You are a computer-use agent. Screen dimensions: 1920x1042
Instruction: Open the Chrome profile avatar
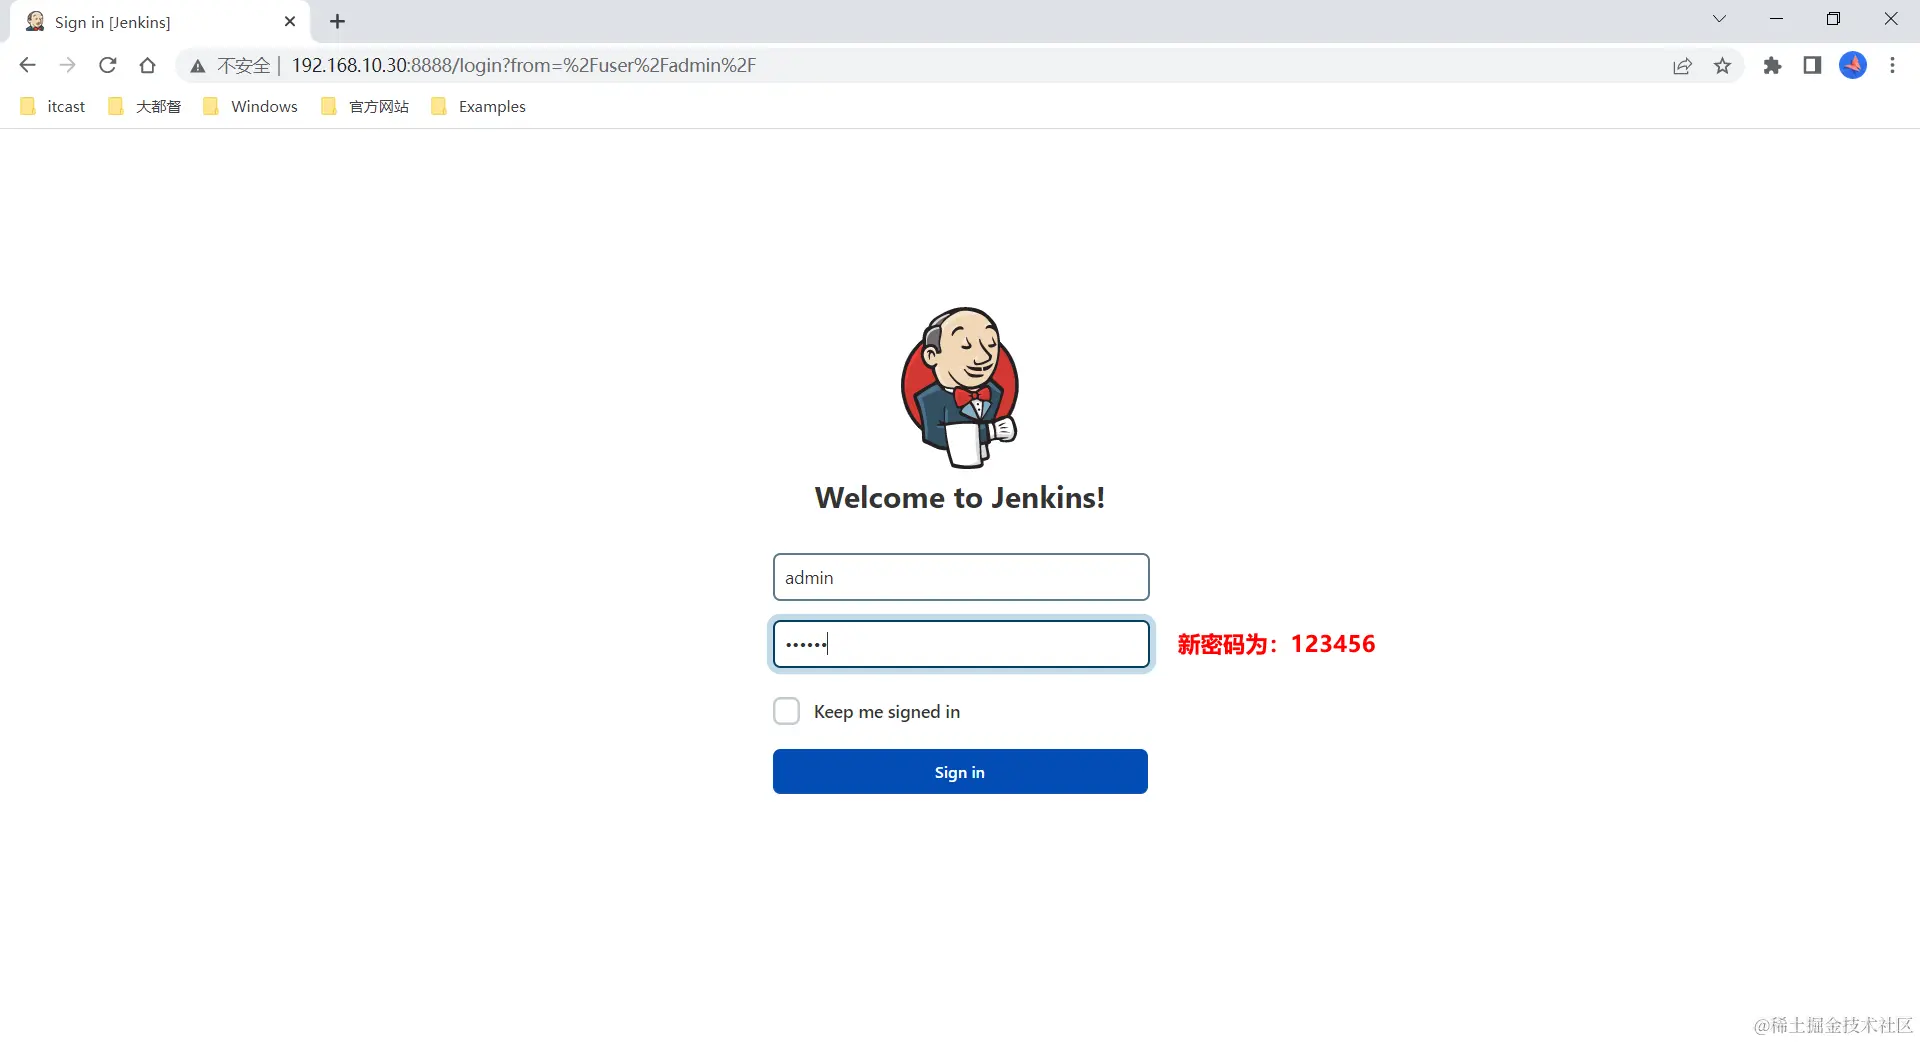[1853, 65]
